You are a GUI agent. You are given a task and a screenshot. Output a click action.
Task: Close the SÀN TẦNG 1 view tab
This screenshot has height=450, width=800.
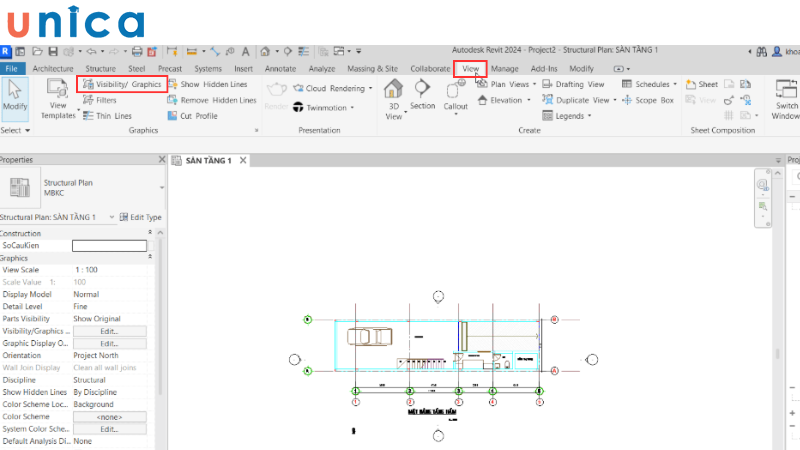click(x=241, y=160)
